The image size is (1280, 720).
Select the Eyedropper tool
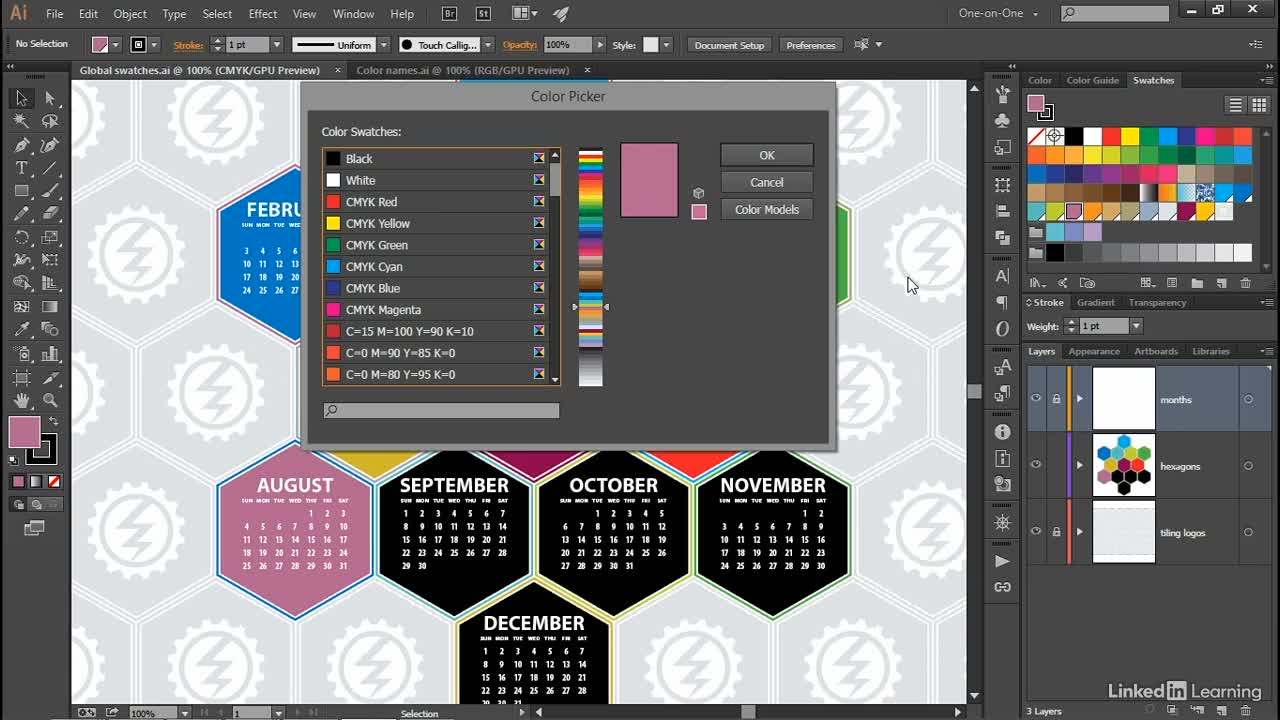[x=21, y=330]
